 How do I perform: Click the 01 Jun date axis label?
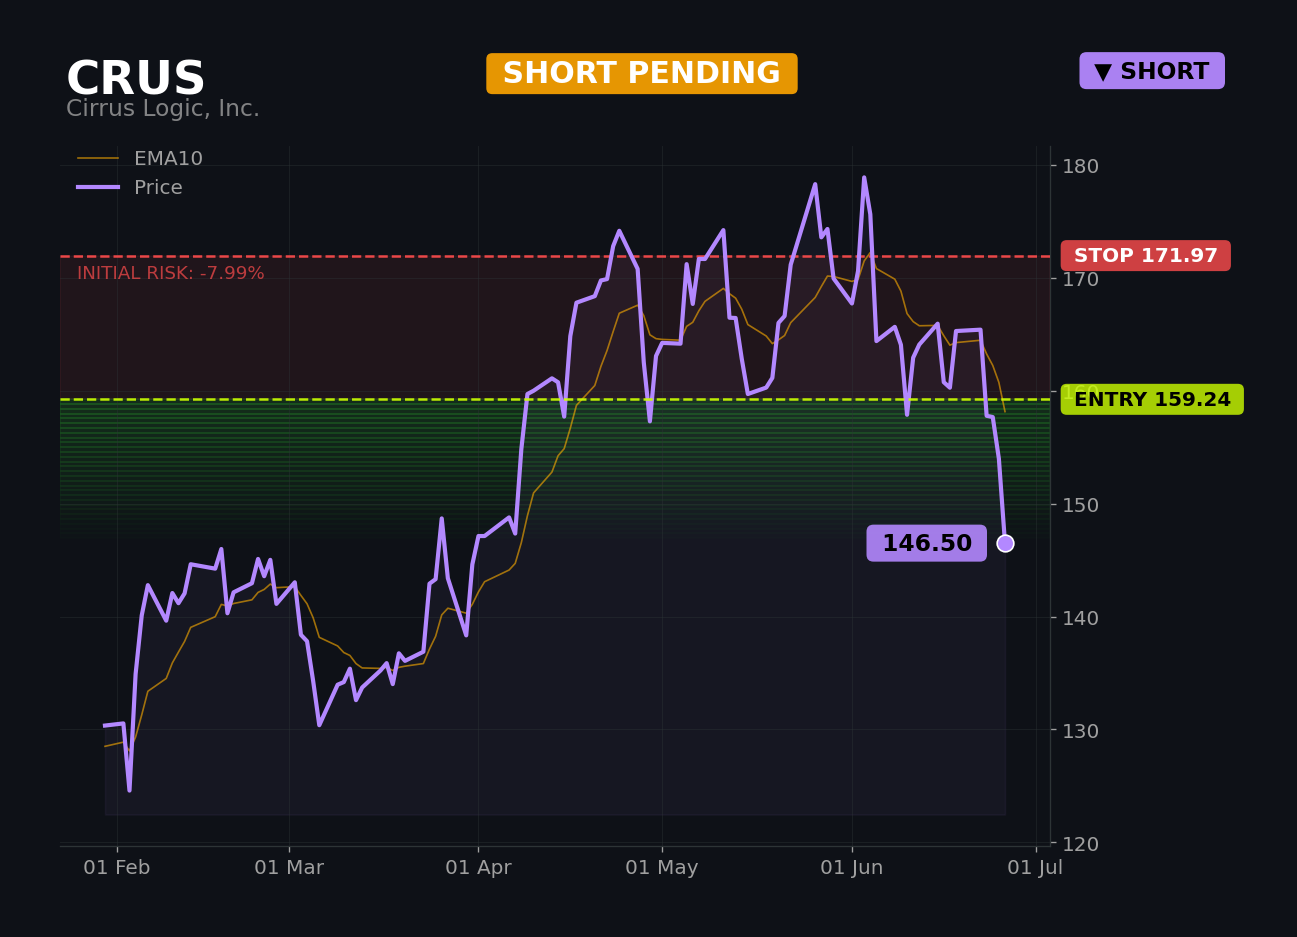point(852,868)
